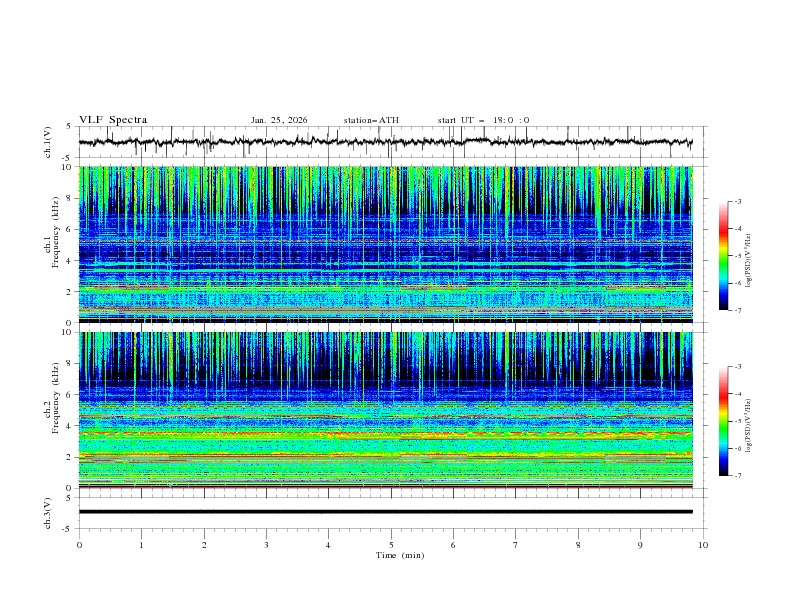Click the "start UT = 18:0 :0" text
The image size is (792, 612).
pos(483,120)
